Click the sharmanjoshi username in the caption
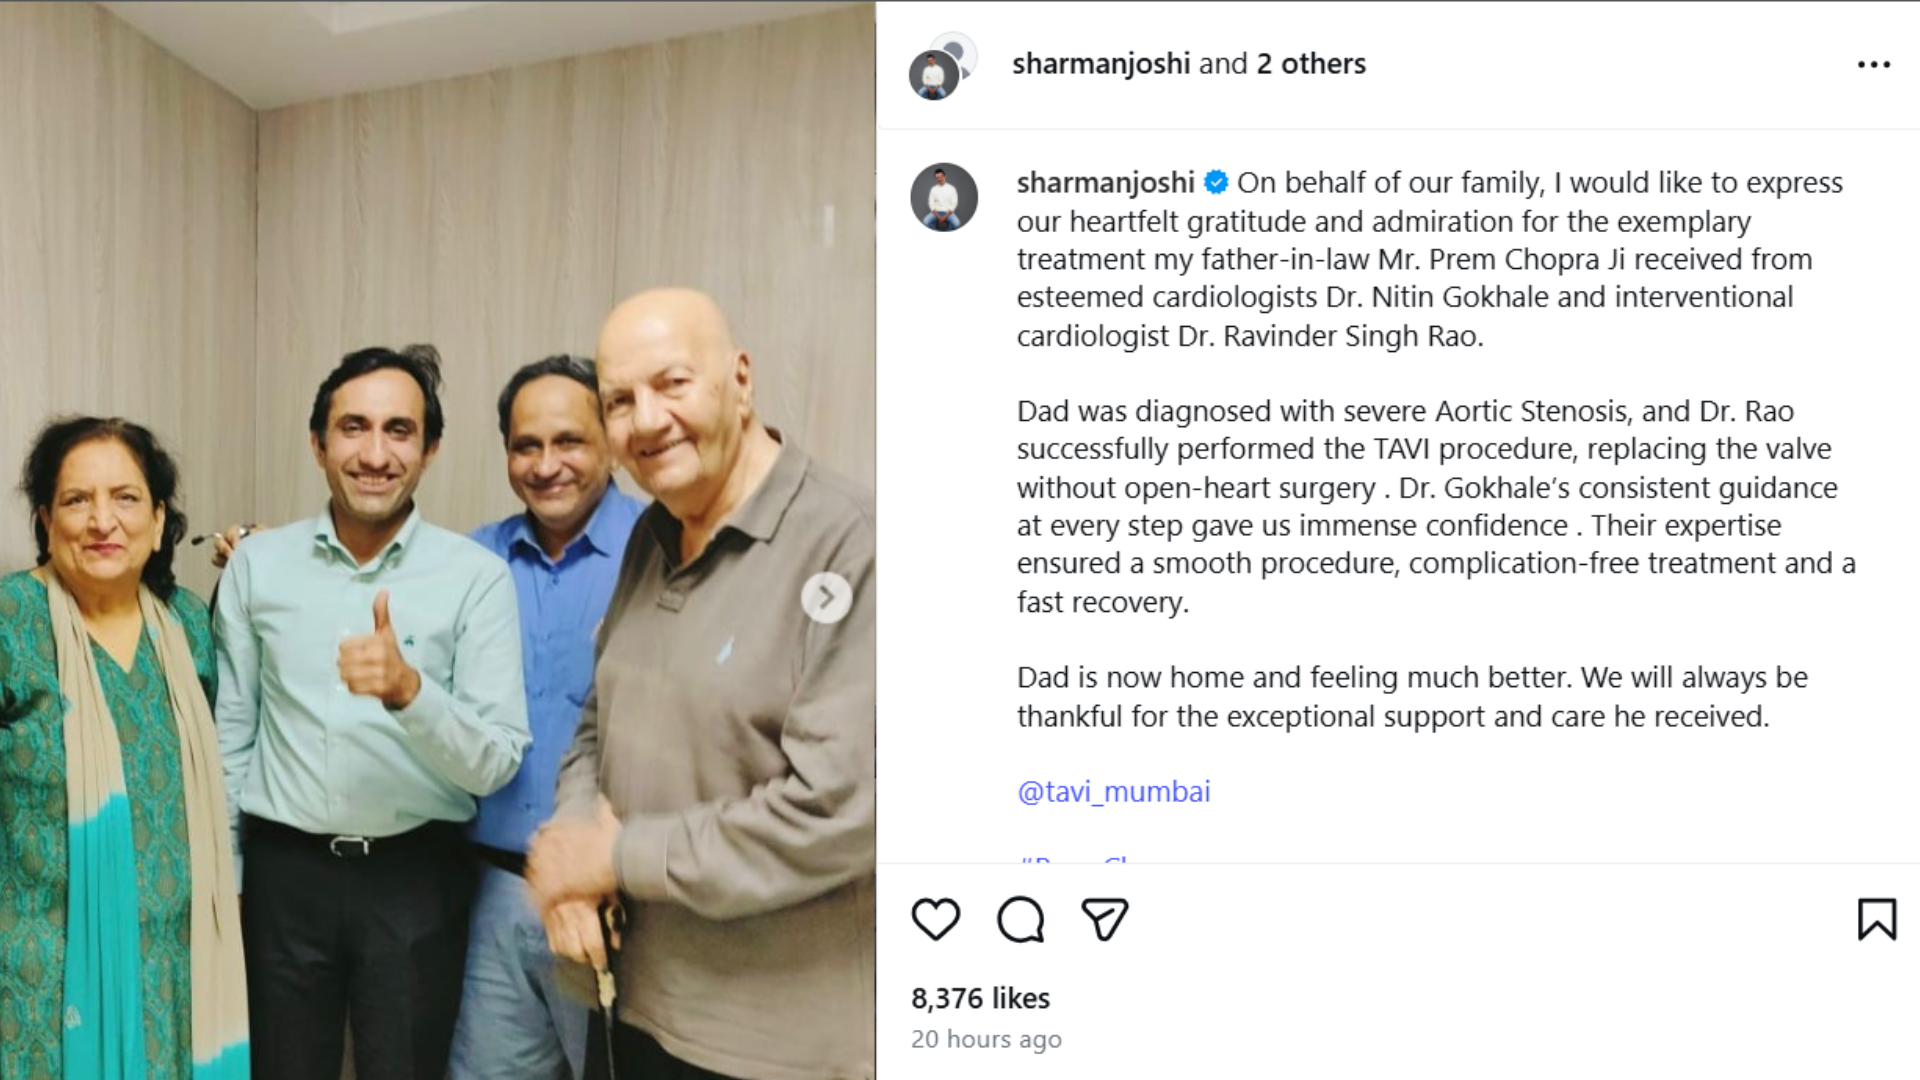 [1105, 182]
